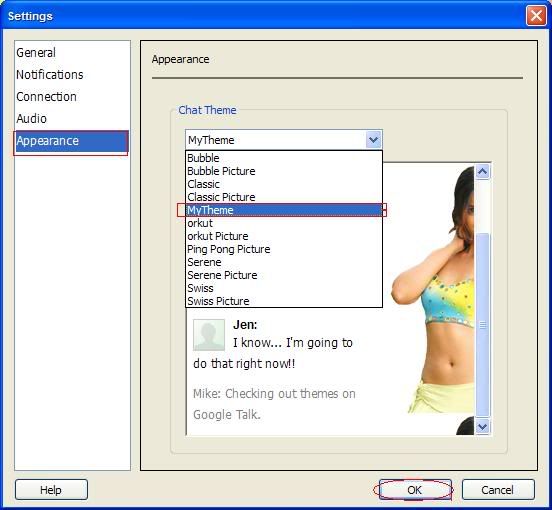Select Bubble theme from the list
The height and width of the screenshot is (510, 552).
point(284,158)
